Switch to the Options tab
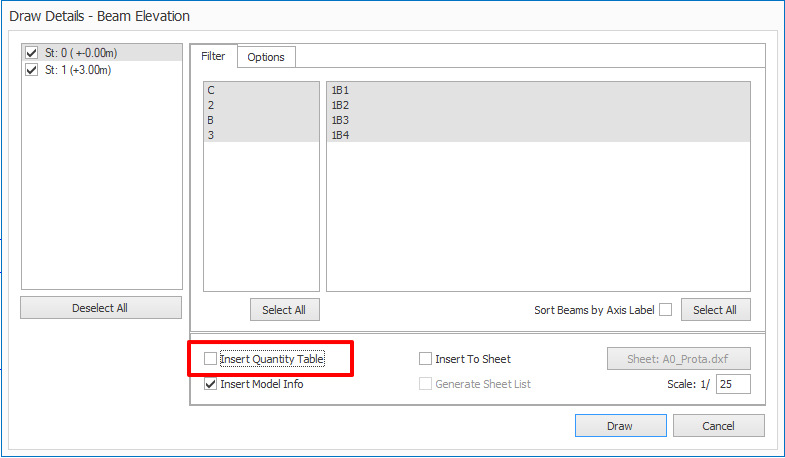The image size is (785, 458). coord(266,57)
